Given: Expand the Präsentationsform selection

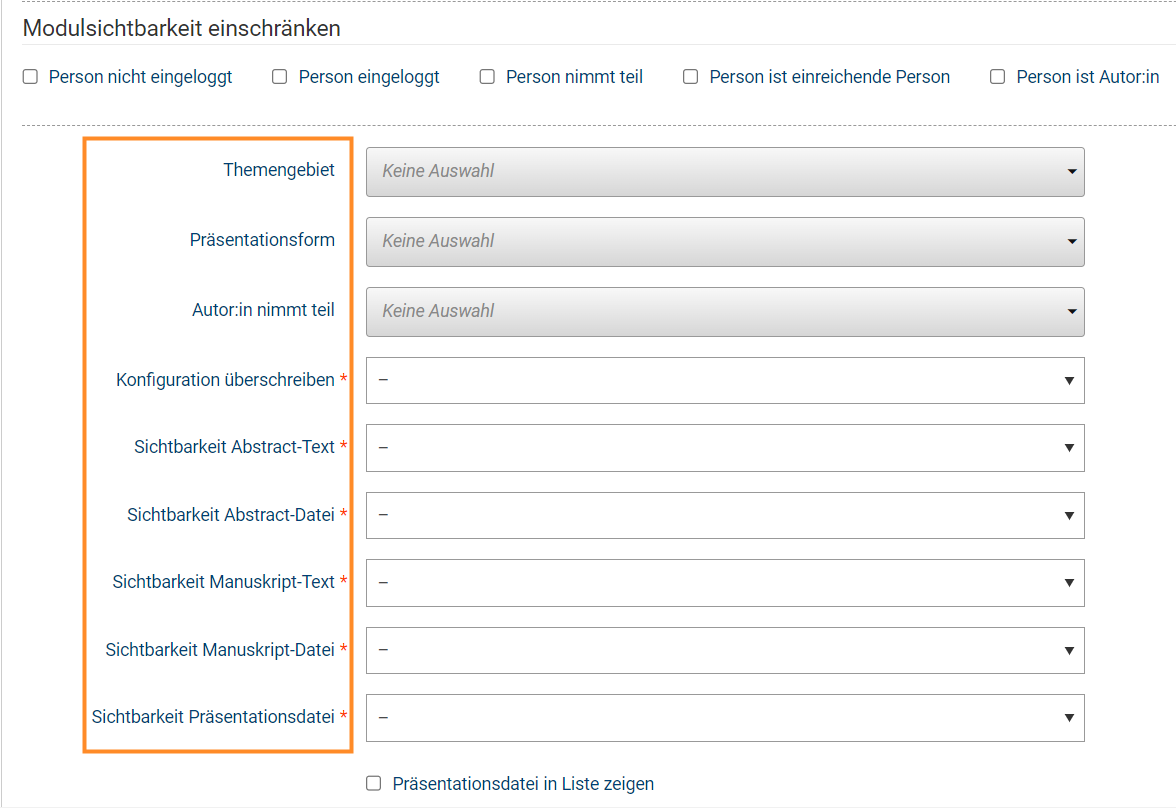Looking at the screenshot, I should [725, 242].
